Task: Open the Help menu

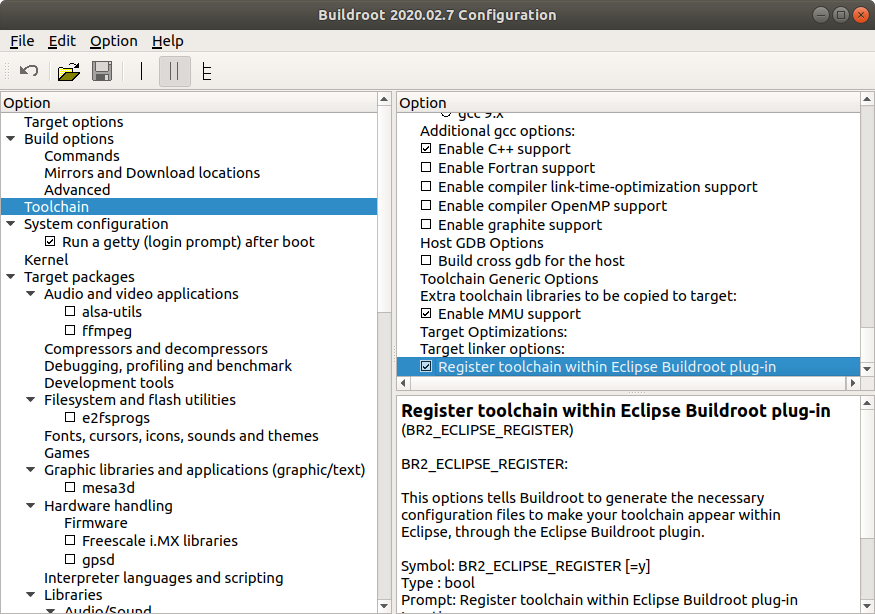Action: coord(167,41)
